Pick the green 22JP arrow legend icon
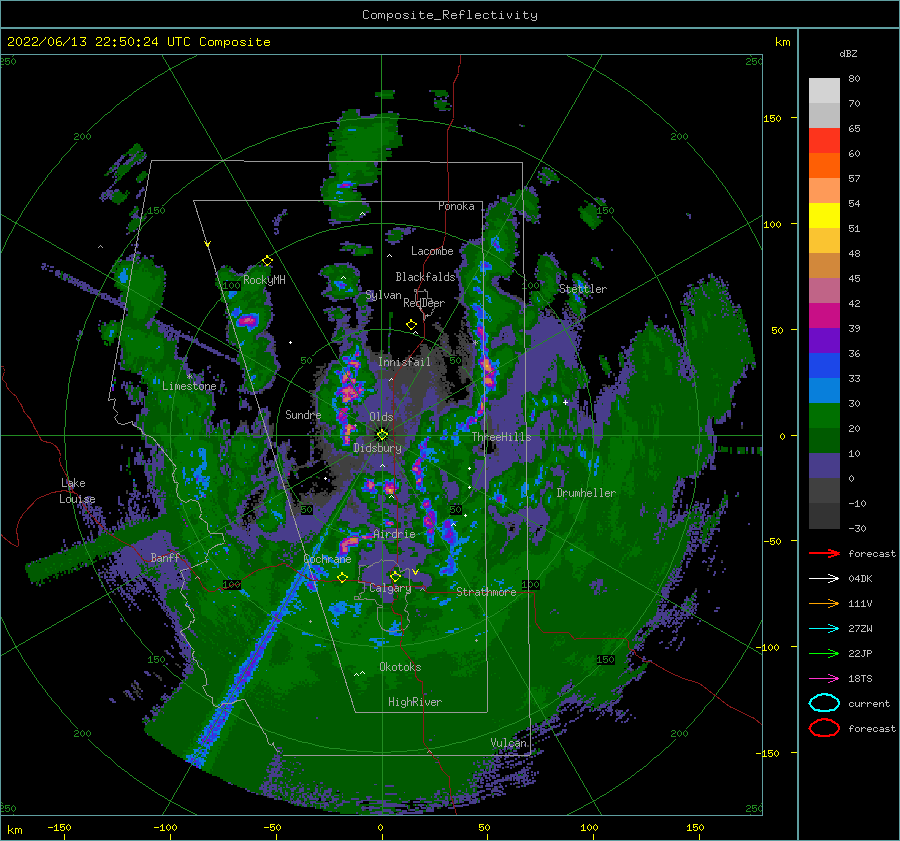Viewport: 900px width, 841px height. (824, 653)
